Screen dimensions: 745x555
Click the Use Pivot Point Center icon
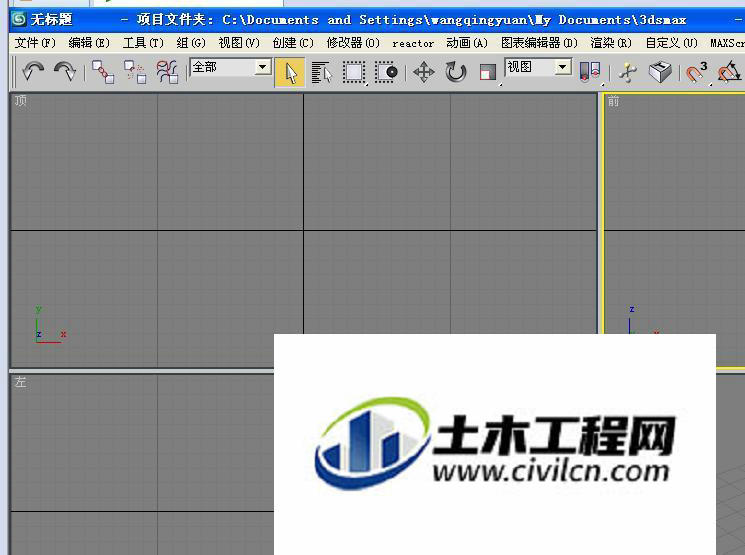pyautogui.click(x=590, y=72)
